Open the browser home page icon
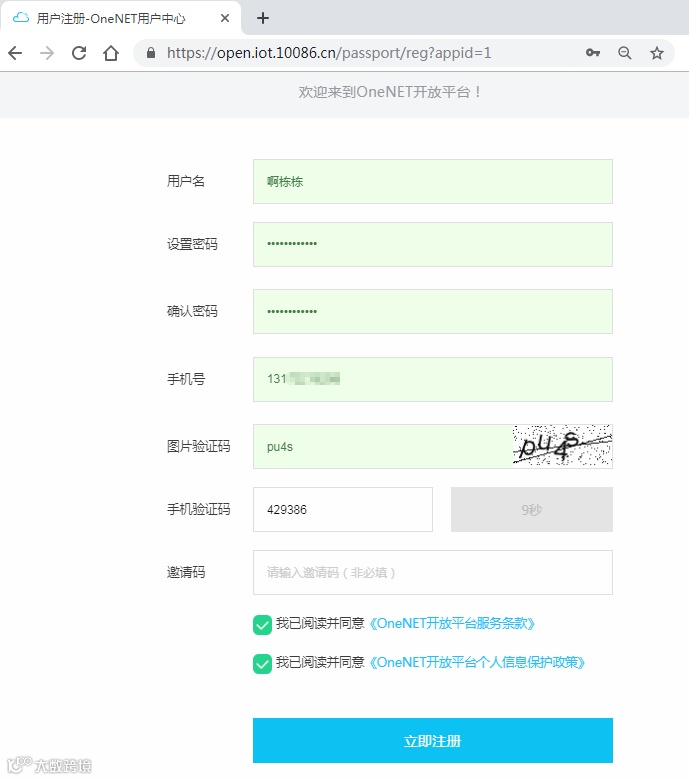689x780 pixels. click(111, 53)
